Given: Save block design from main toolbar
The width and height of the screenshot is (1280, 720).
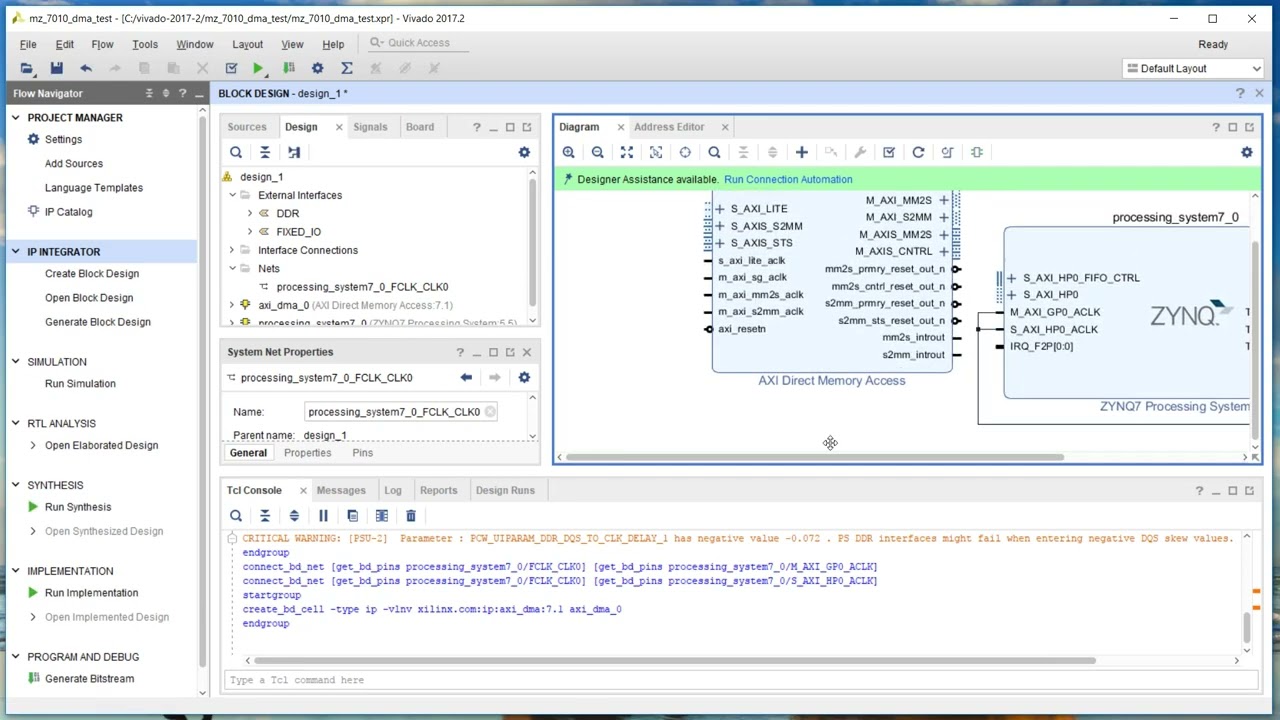Looking at the screenshot, I should (56, 68).
